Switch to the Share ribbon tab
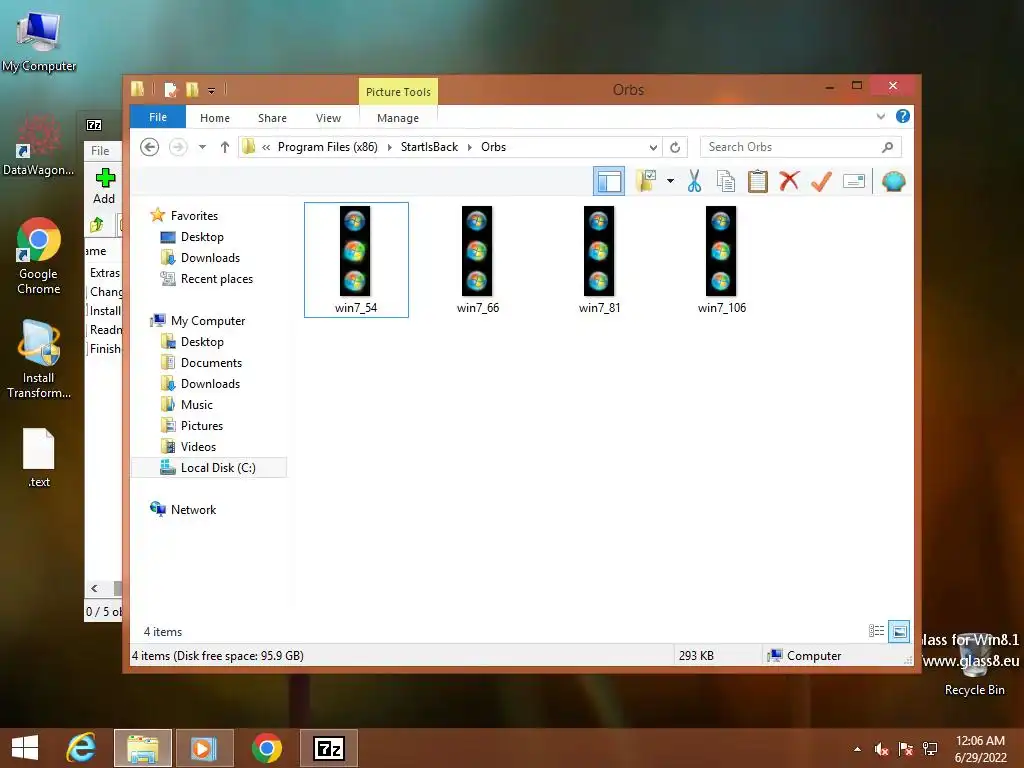This screenshot has width=1024, height=768. pyautogui.click(x=272, y=118)
